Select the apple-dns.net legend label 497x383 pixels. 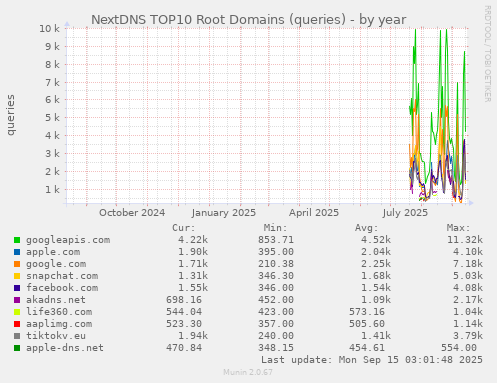click(x=65, y=348)
